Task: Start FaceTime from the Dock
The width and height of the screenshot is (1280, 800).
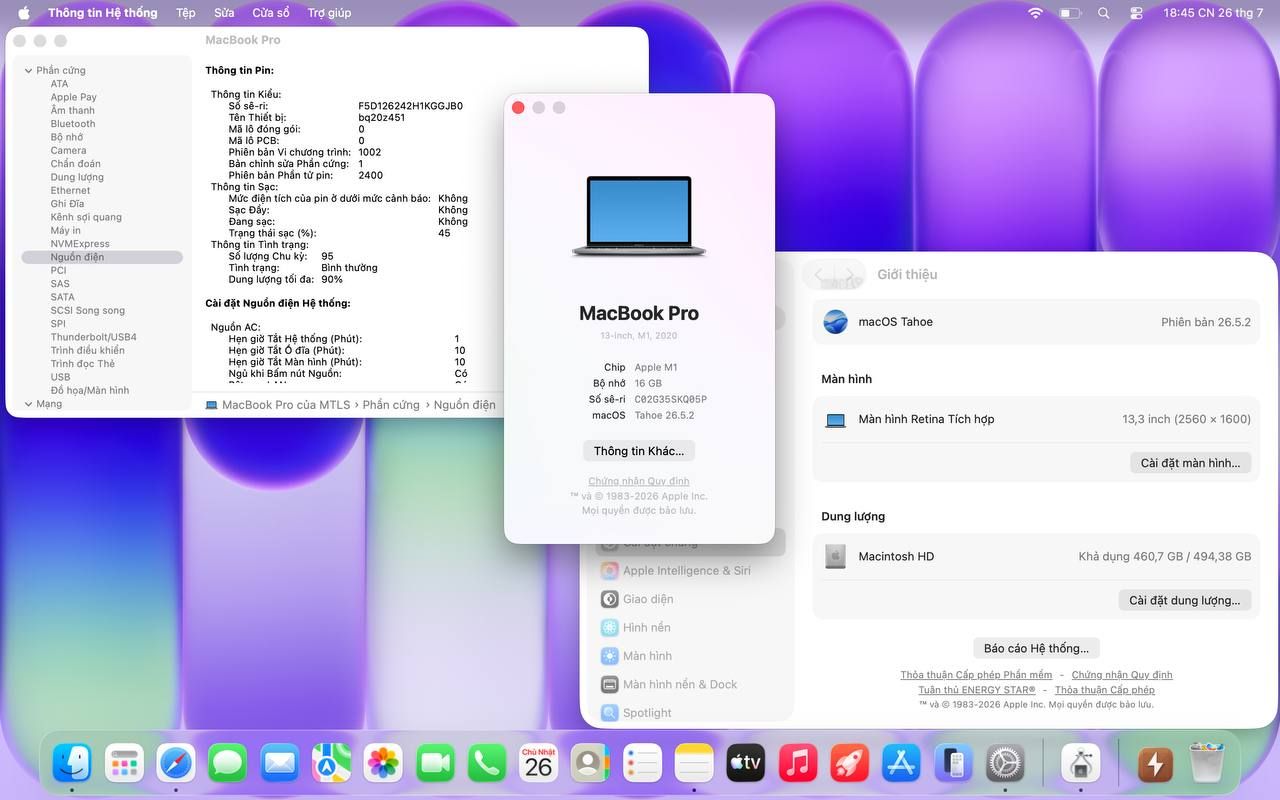Action: pos(435,764)
